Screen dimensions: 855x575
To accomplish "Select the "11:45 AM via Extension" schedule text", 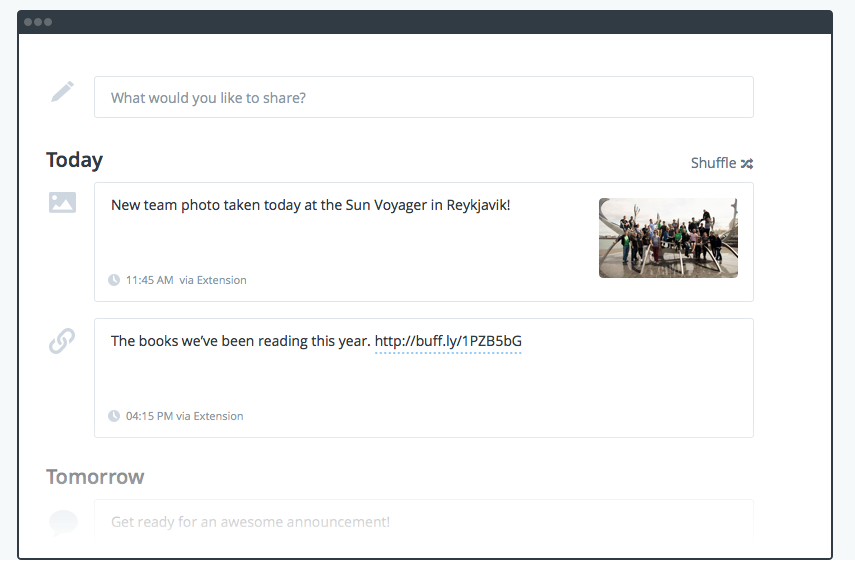I will (x=186, y=280).
